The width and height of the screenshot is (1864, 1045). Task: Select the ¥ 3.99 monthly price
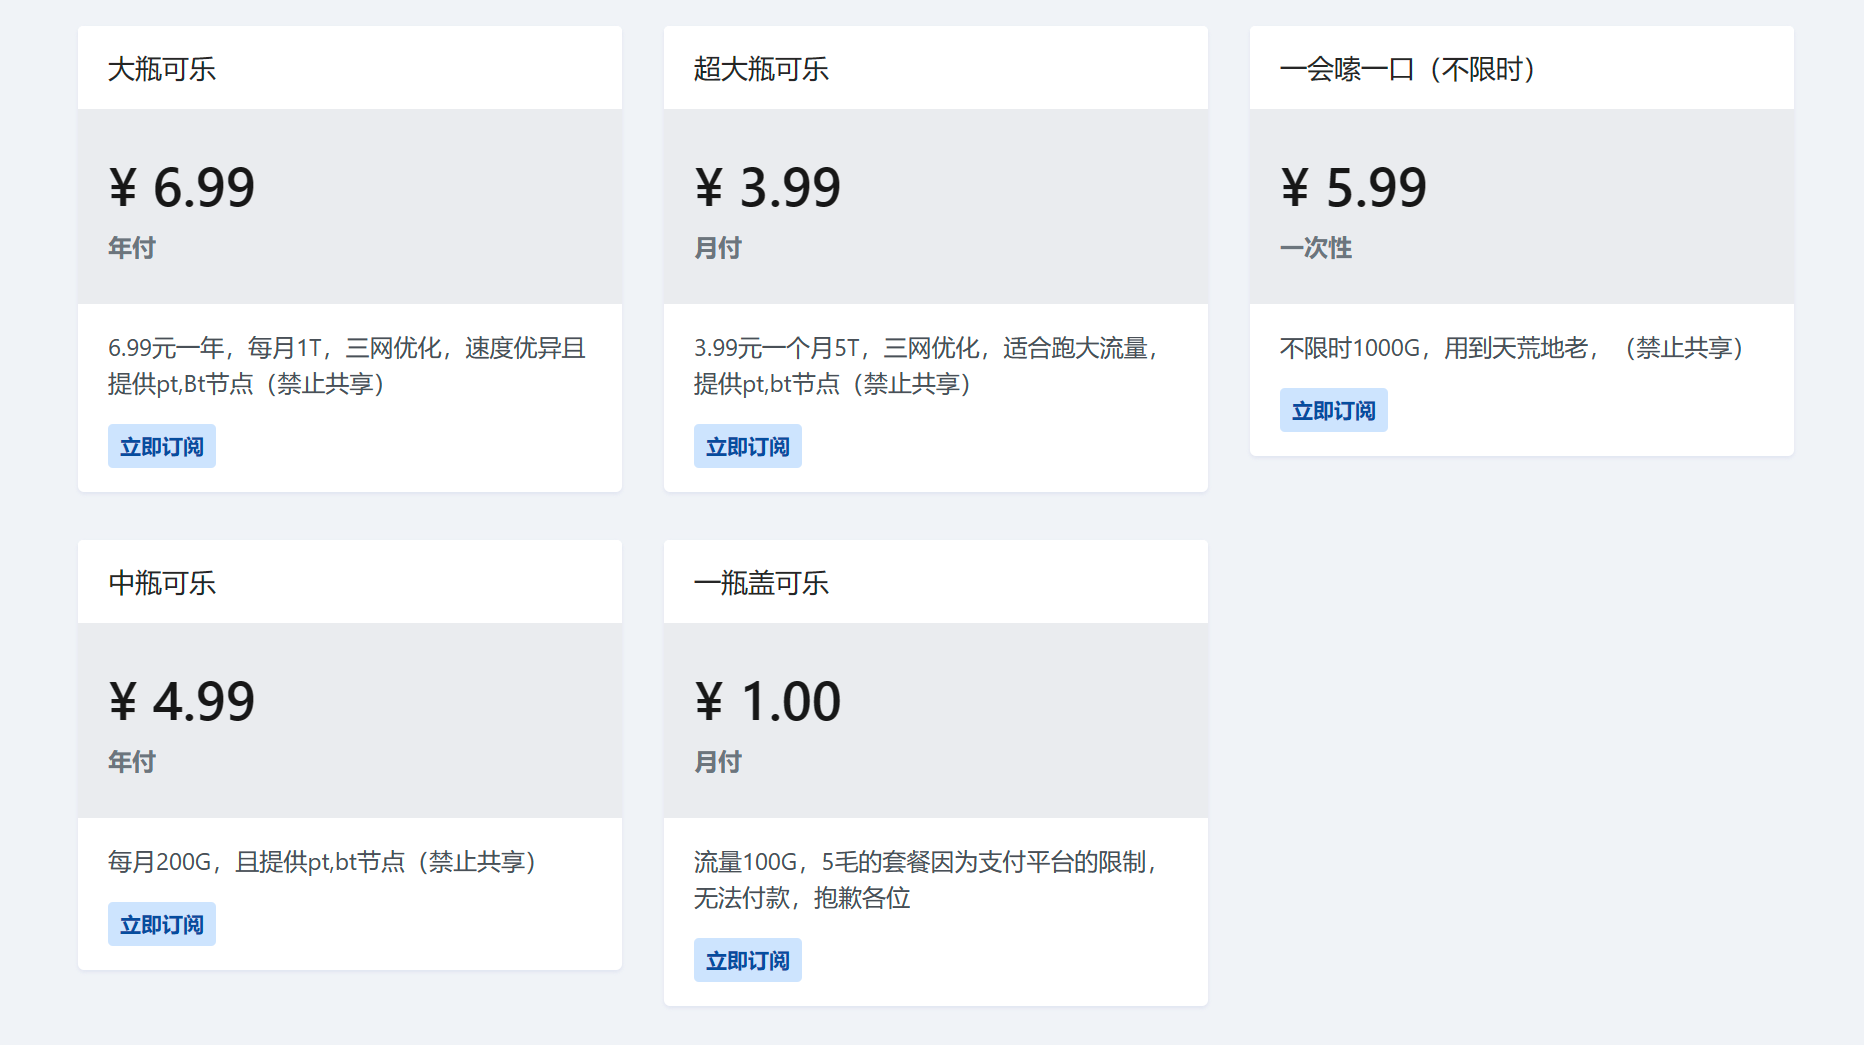click(768, 187)
